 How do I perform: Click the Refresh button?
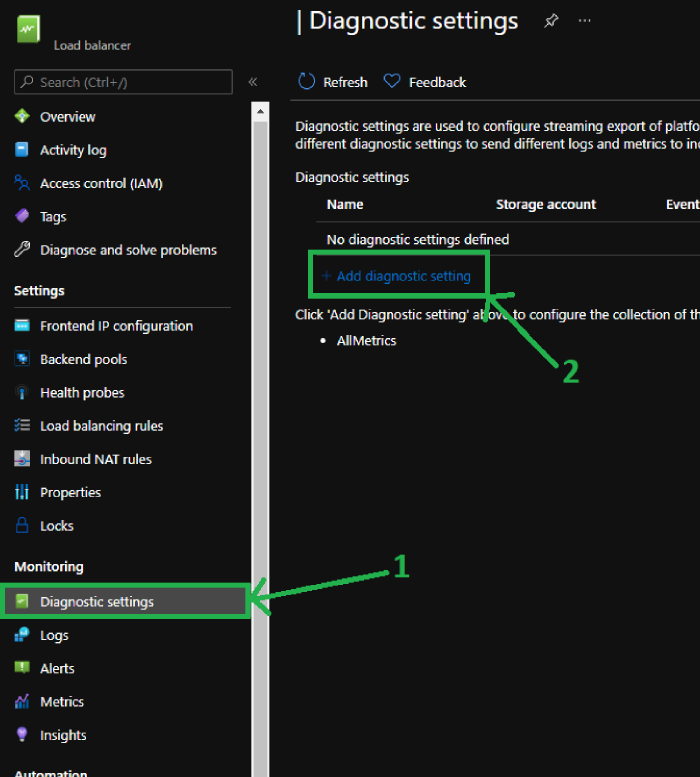[333, 82]
